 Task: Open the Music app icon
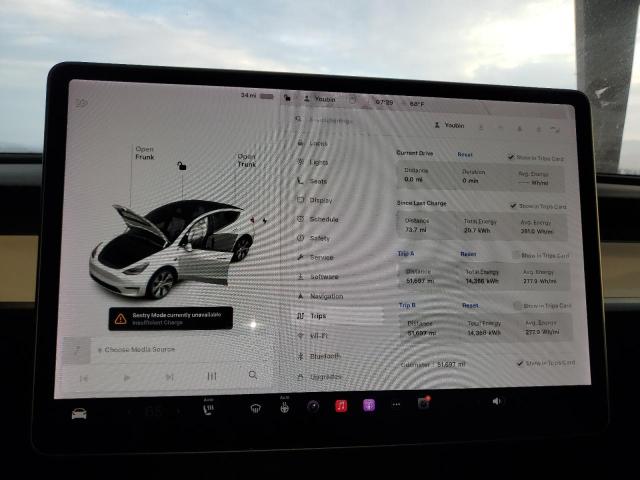pyautogui.click(x=341, y=405)
